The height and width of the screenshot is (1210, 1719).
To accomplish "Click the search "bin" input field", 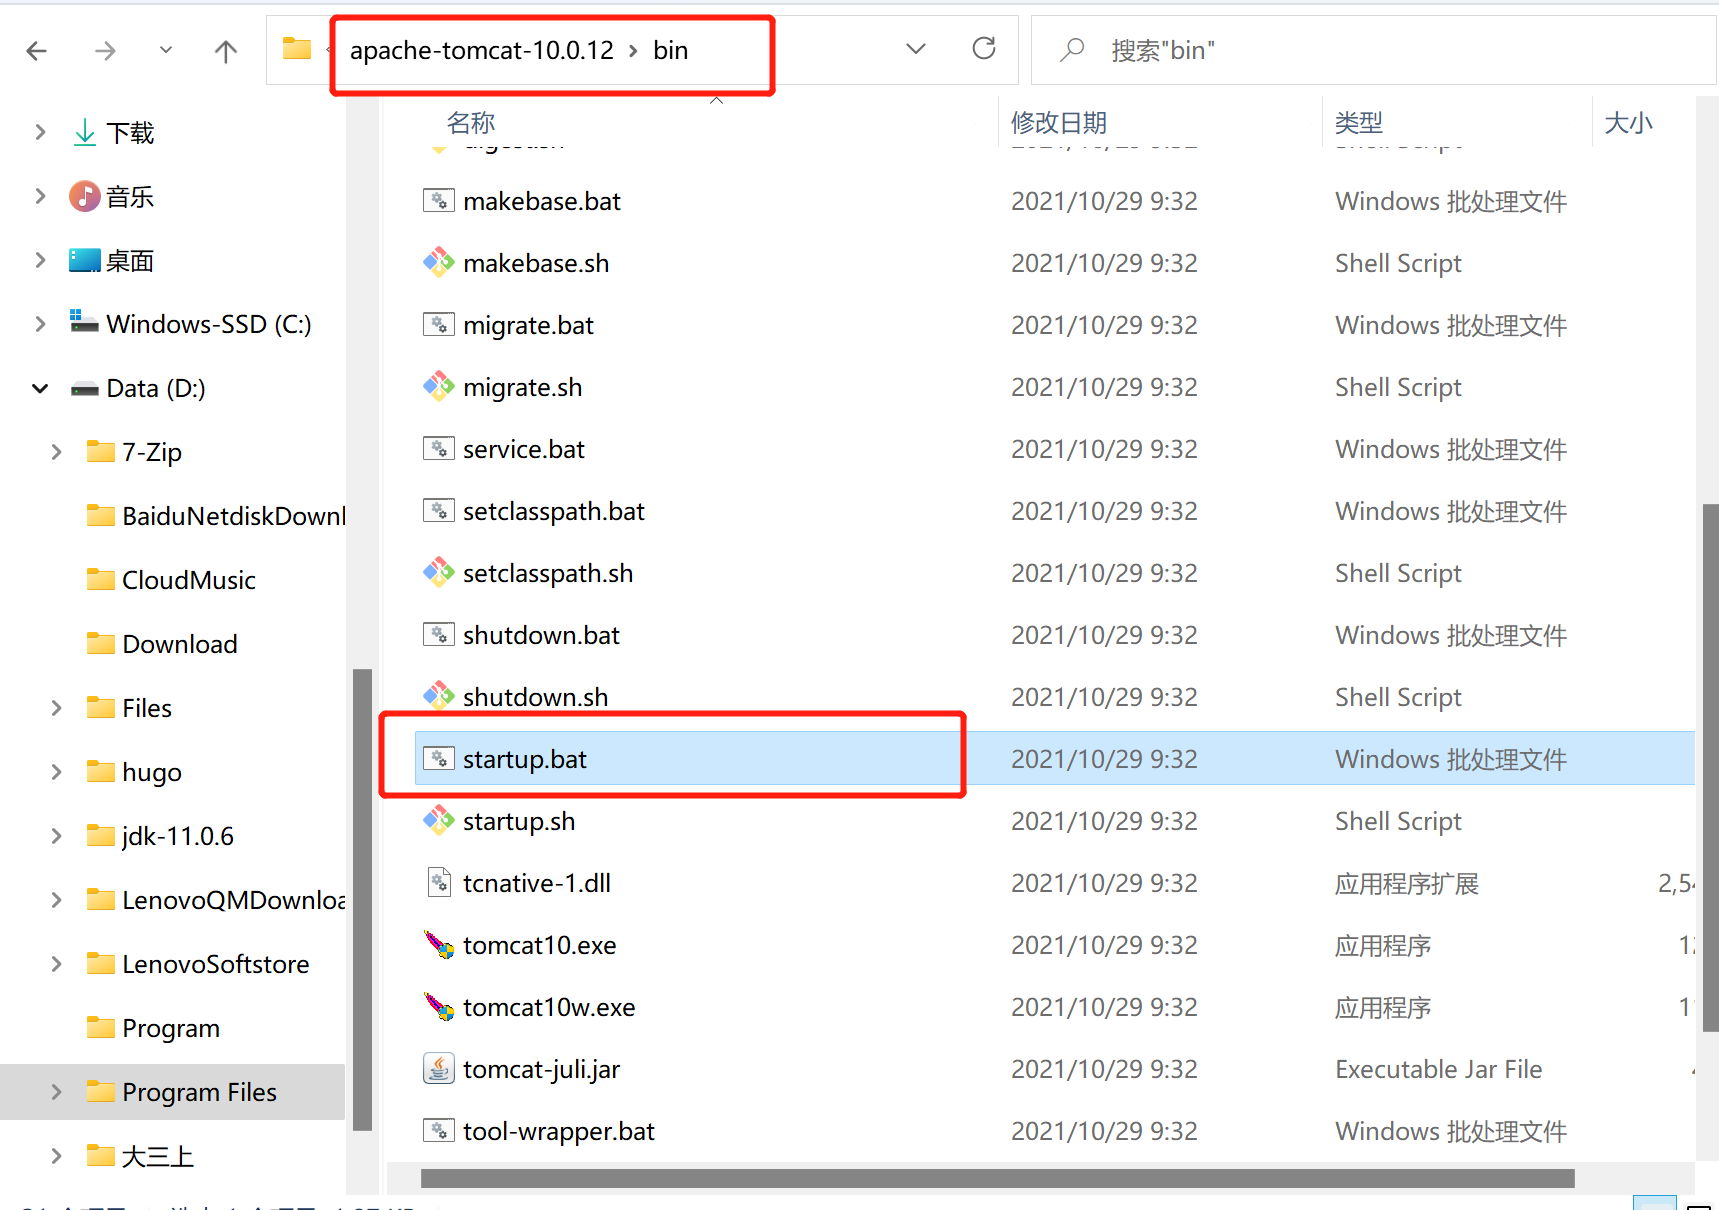I will [x=1374, y=50].
